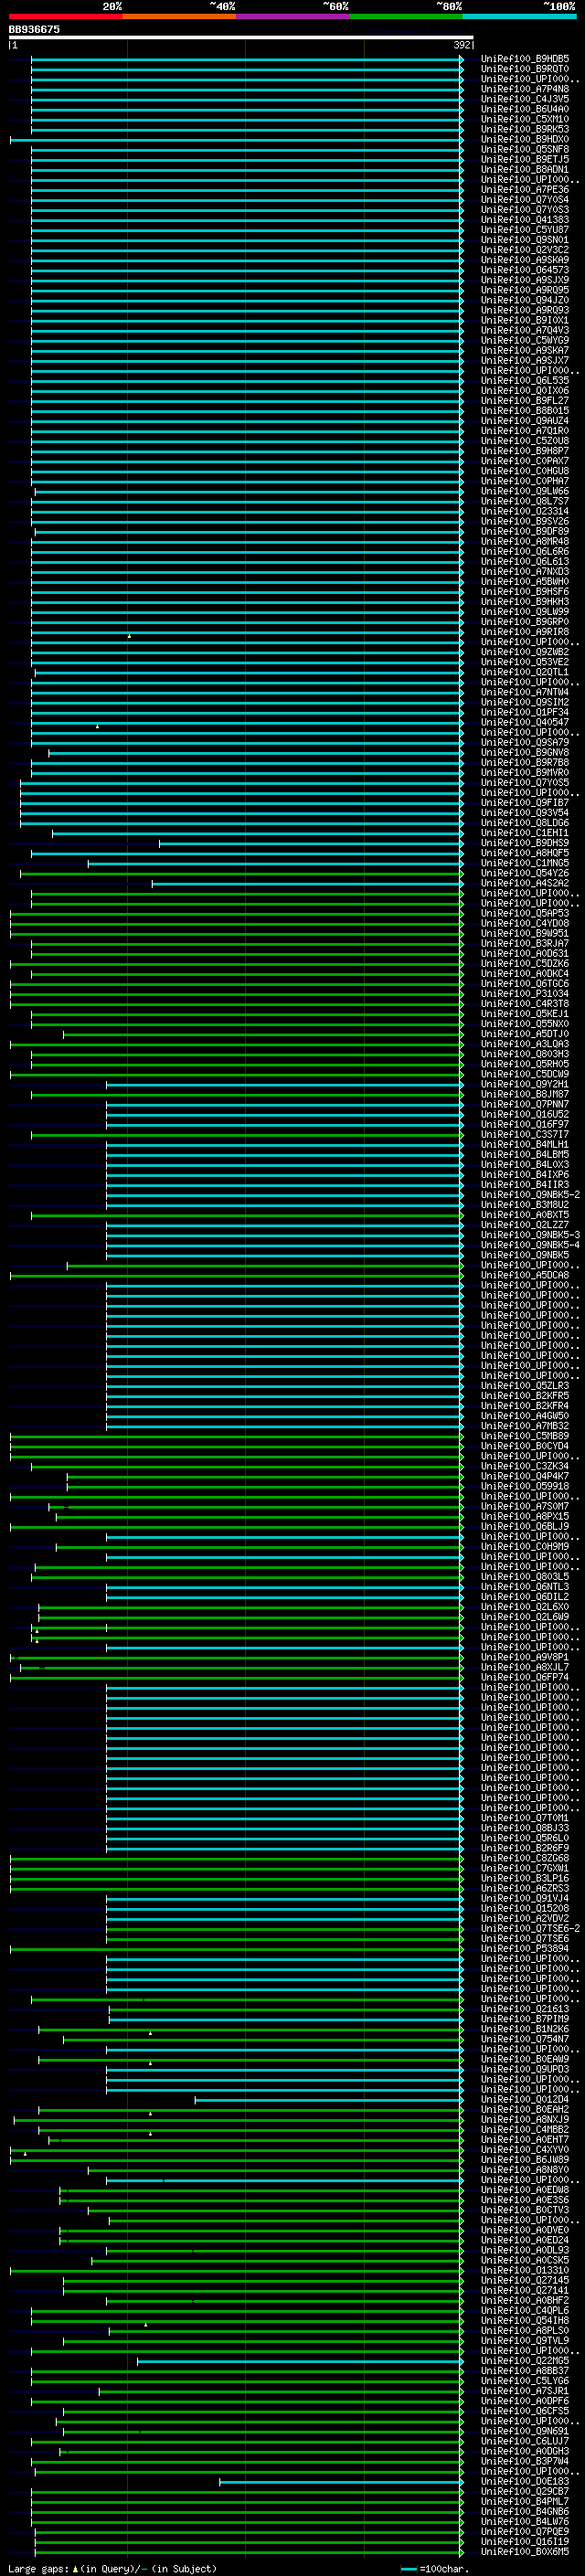
Task: Select the UniRef100_A5DTJ0 label
Action: [525, 1033]
